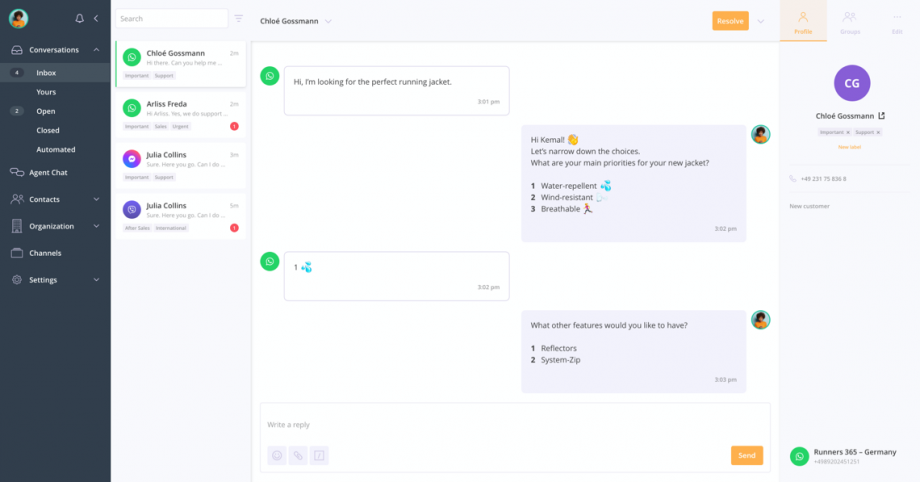920x482 pixels.
Task: Attach a file with the paperclip icon
Action: pyautogui.click(x=298, y=456)
